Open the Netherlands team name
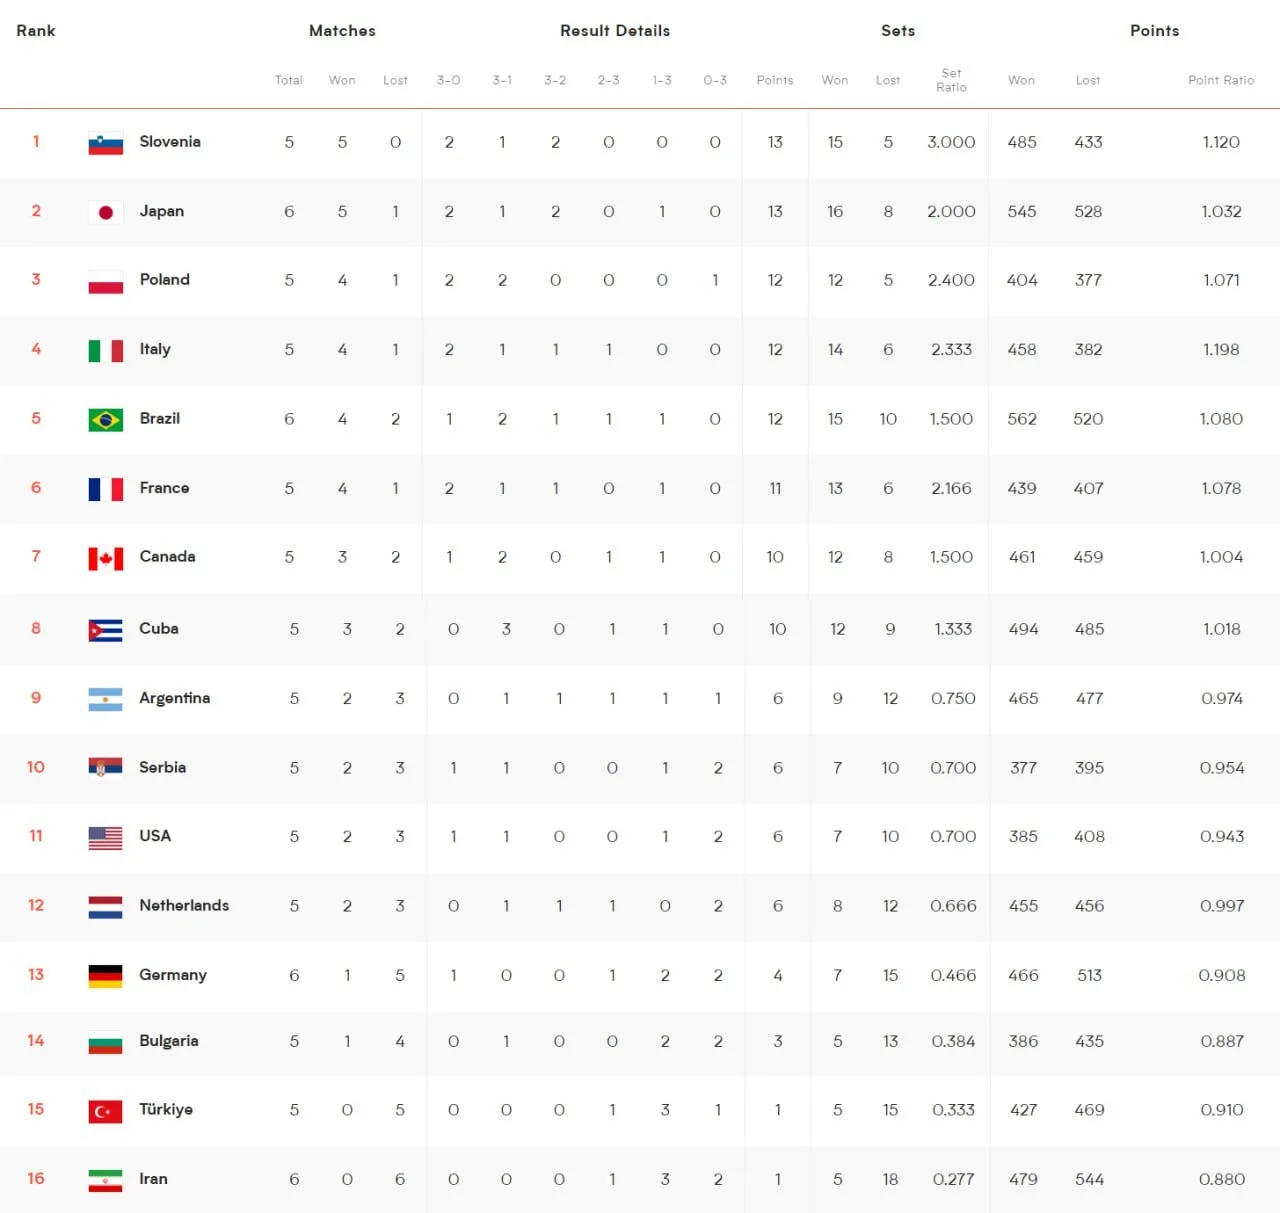The height and width of the screenshot is (1213, 1280). 184,905
